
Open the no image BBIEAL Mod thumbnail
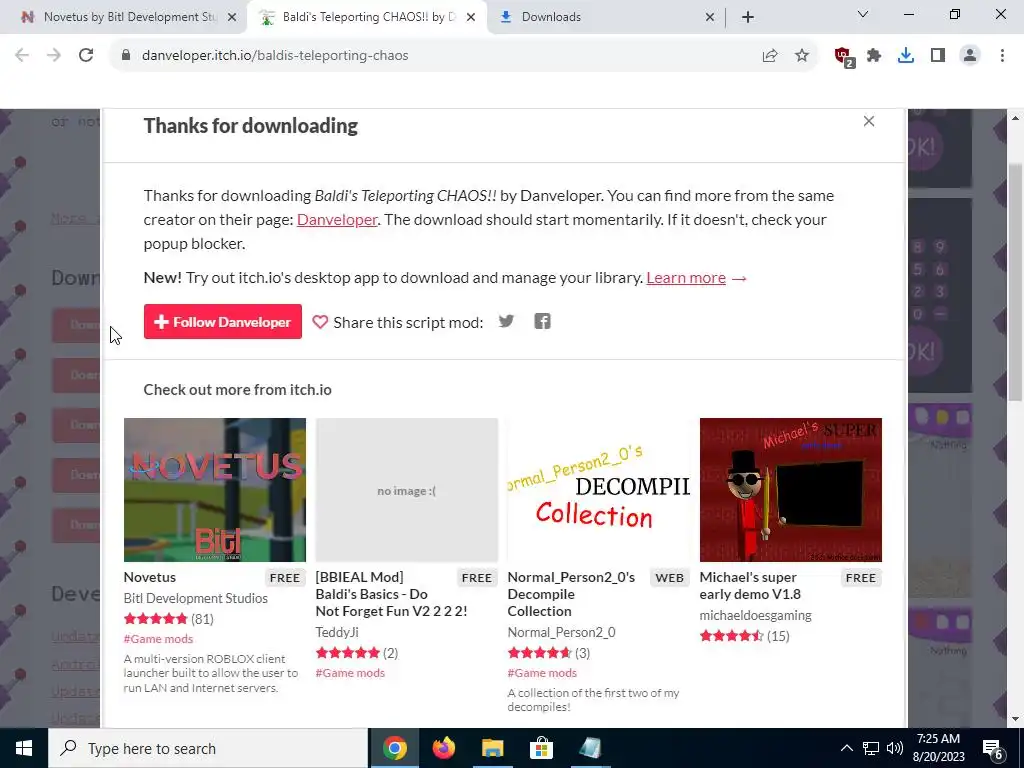(407, 490)
